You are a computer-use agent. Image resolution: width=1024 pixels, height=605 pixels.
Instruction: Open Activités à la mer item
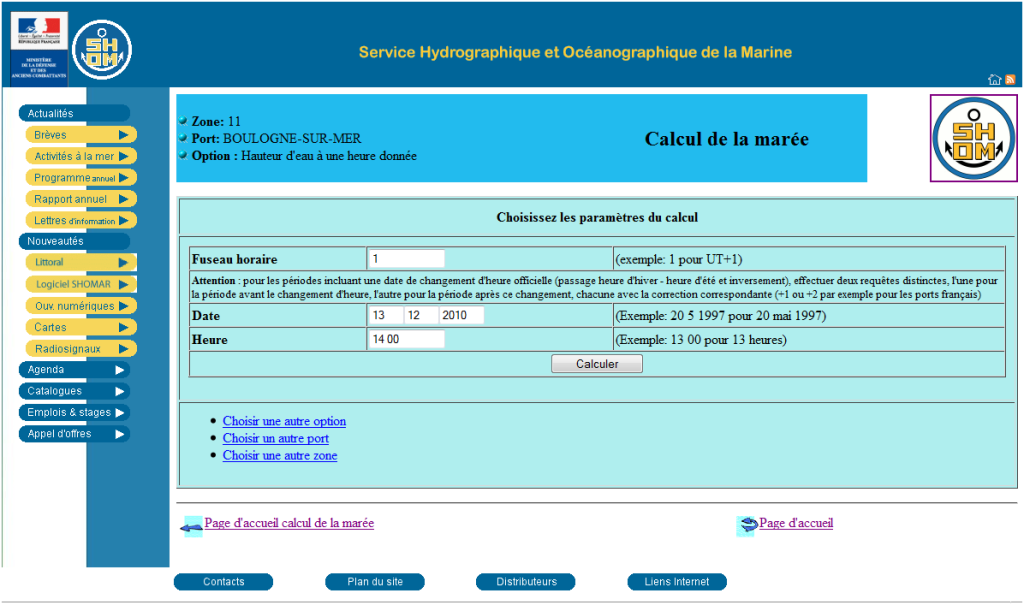point(81,156)
